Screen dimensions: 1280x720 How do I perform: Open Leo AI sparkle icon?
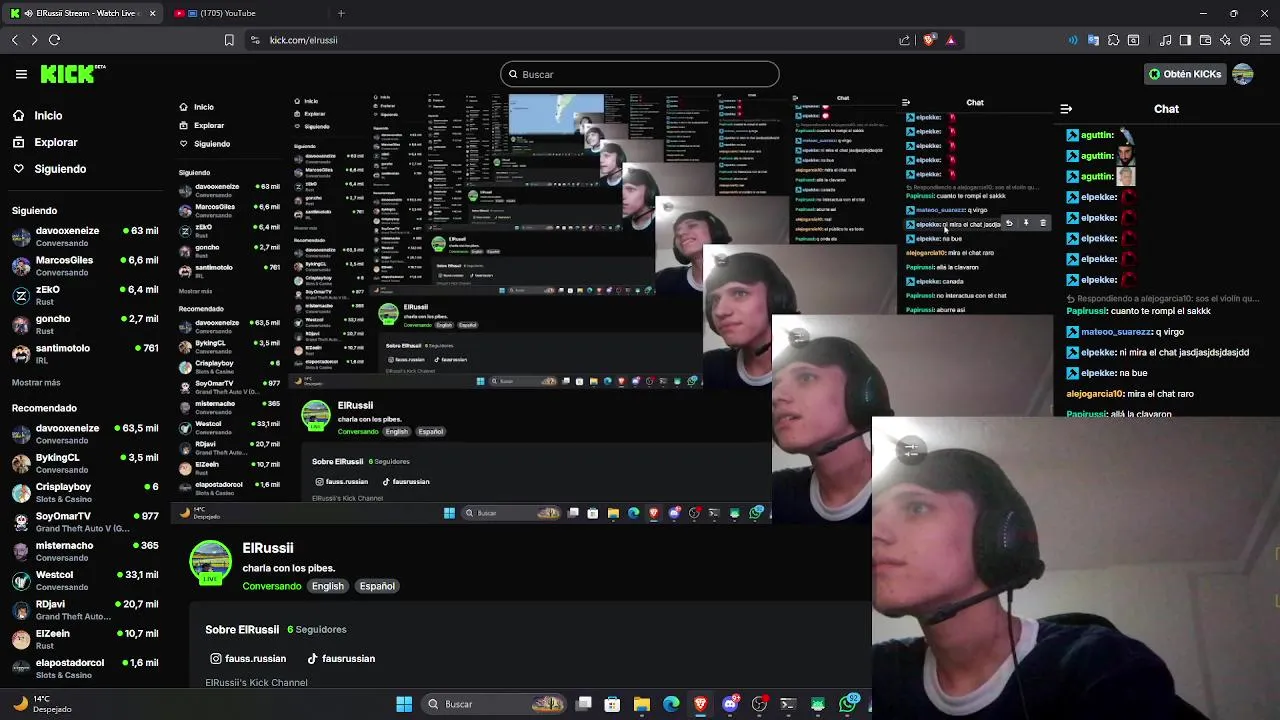[x=1225, y=40]
